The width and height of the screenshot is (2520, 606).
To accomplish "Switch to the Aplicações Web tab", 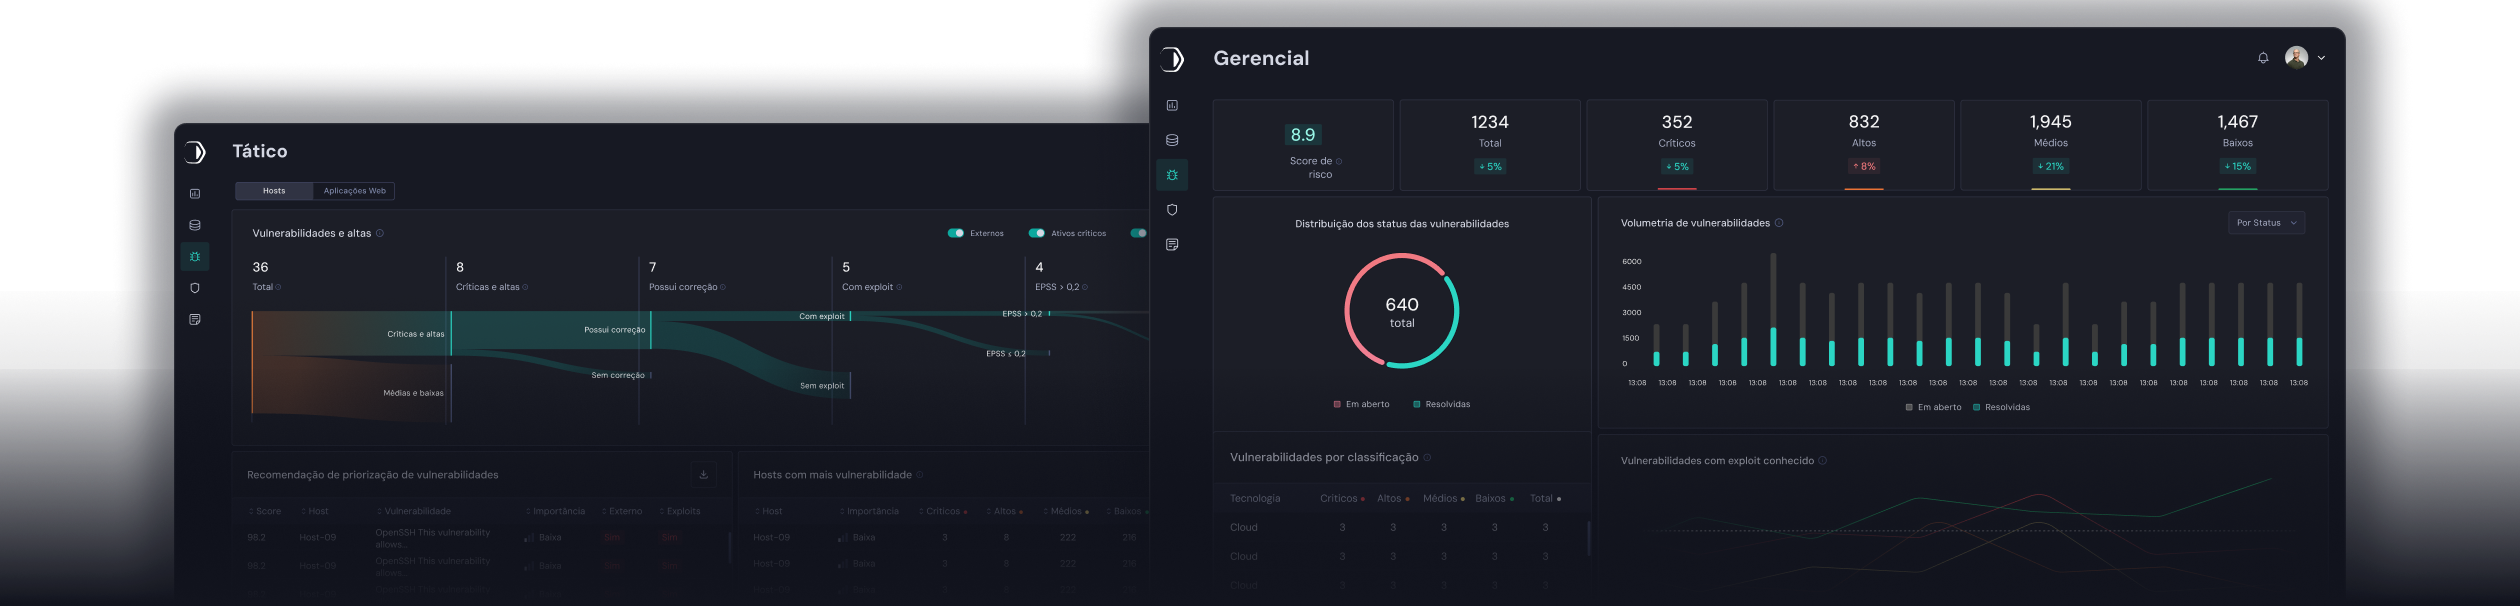I will point(354,191).
